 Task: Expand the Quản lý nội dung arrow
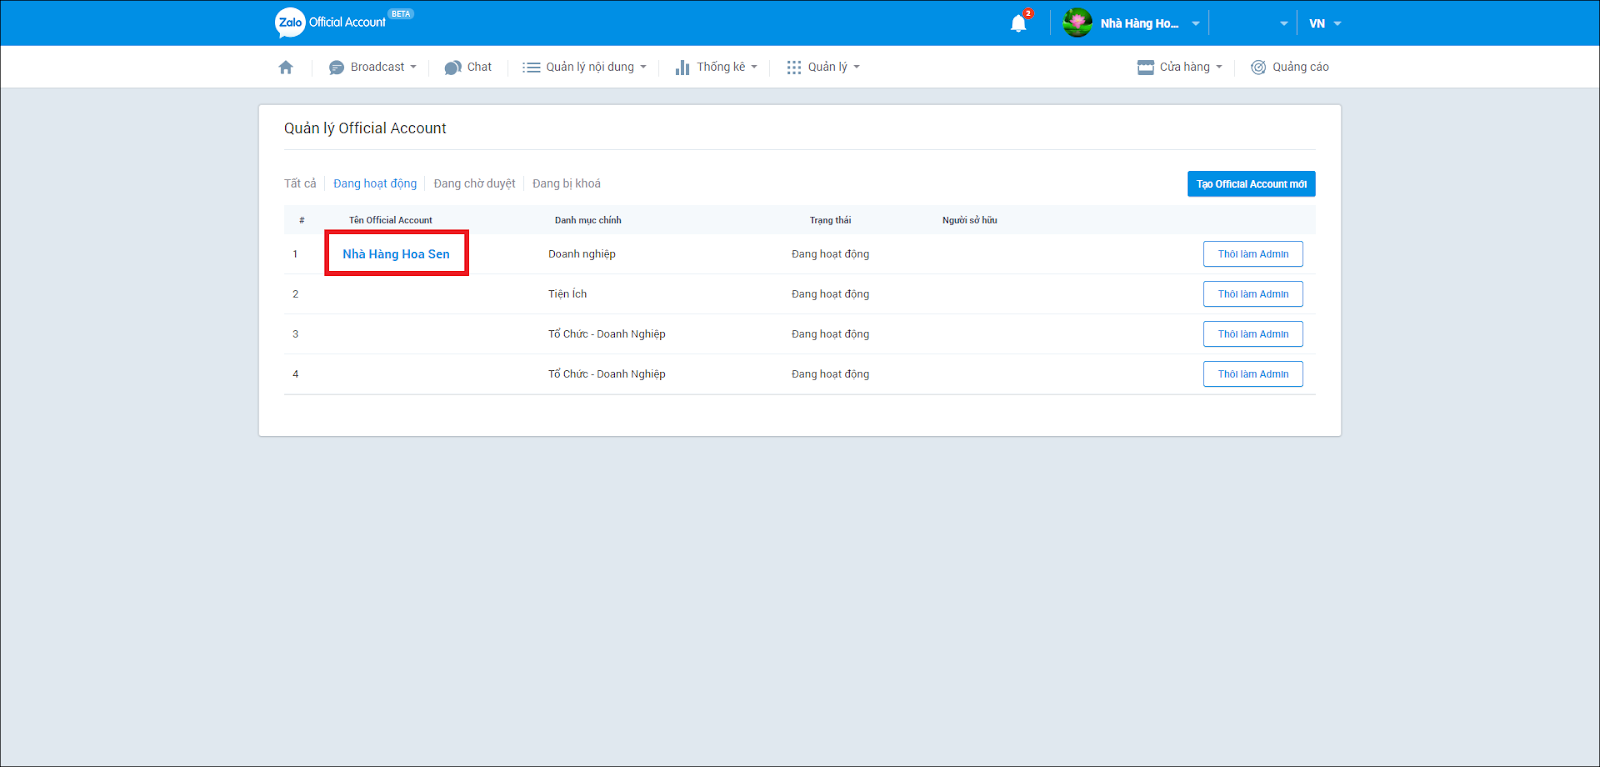643,67
